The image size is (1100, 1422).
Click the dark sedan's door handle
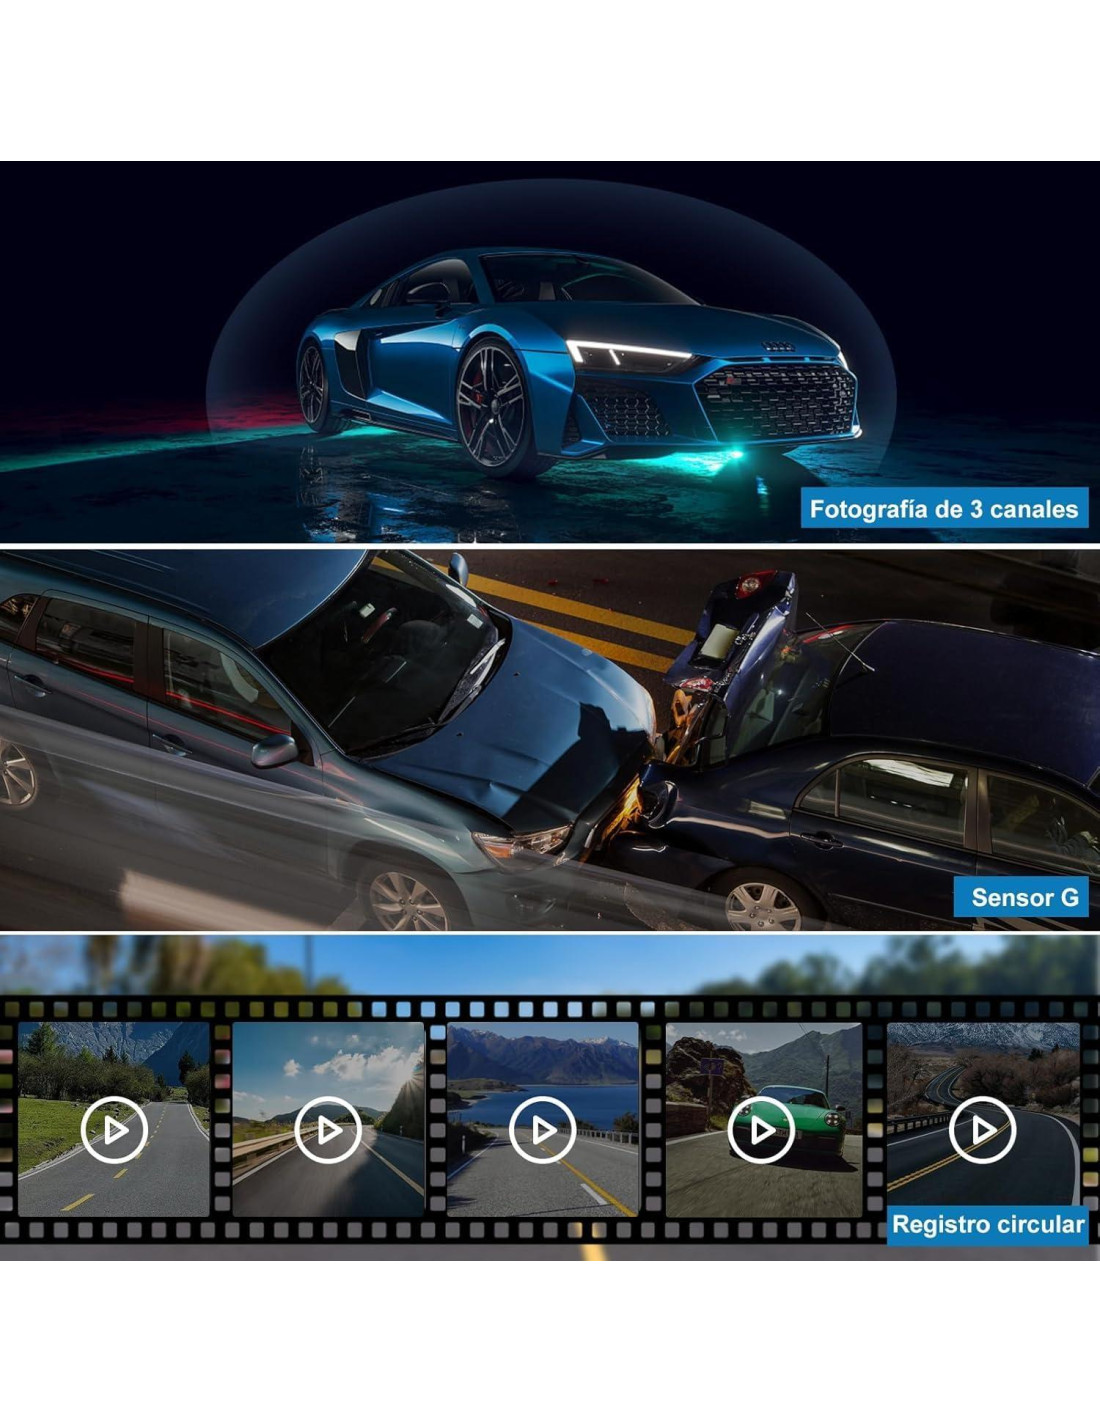(821, 839)
